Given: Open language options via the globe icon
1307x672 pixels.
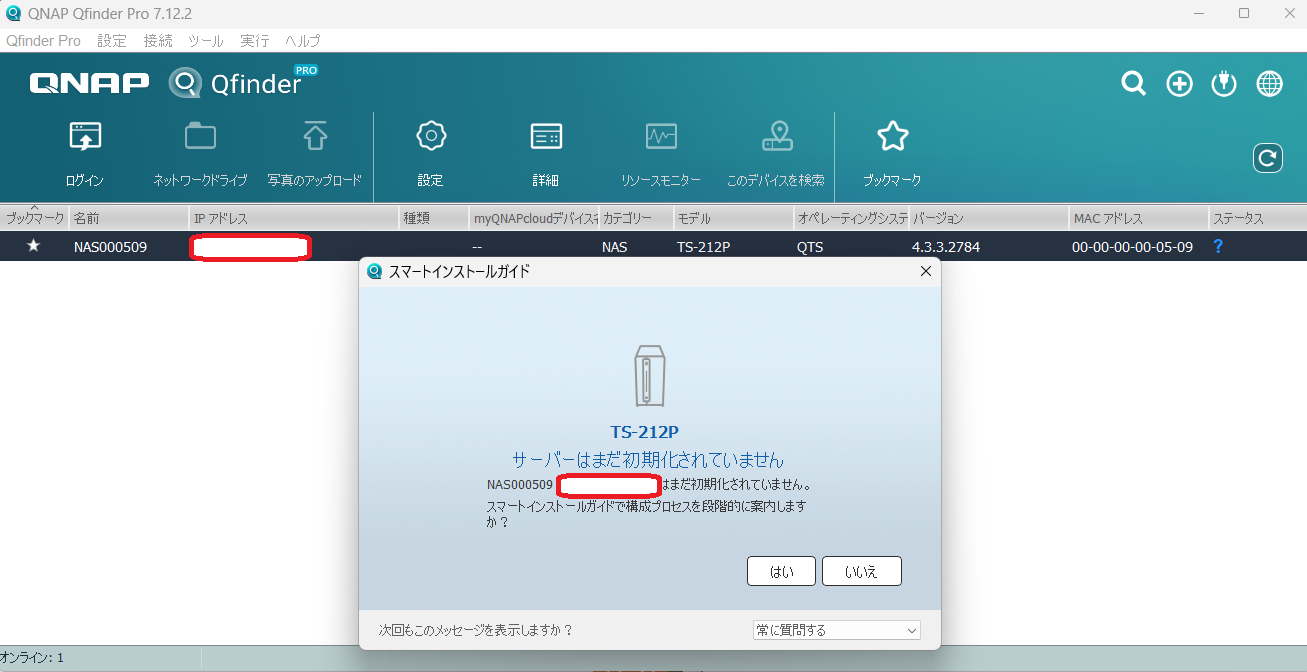Looking at the screenshot, I should [x=1269, y=83].
